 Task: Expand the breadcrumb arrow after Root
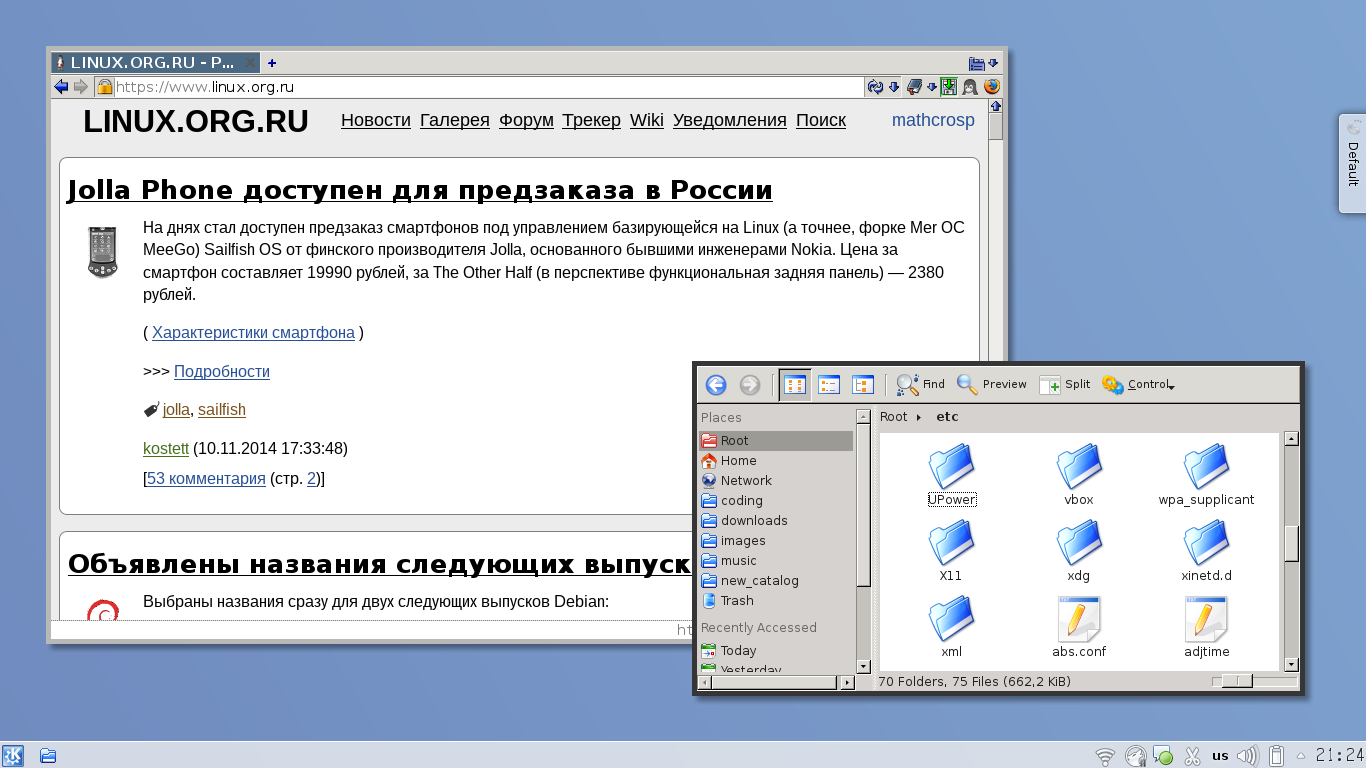pos(919,417)
